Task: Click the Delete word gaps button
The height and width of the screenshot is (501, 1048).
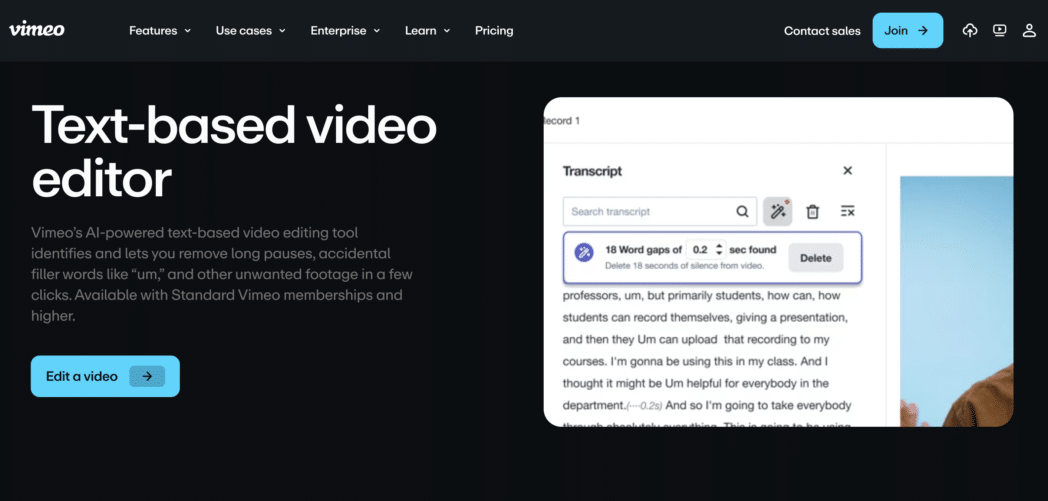Action: pos(815,258)
